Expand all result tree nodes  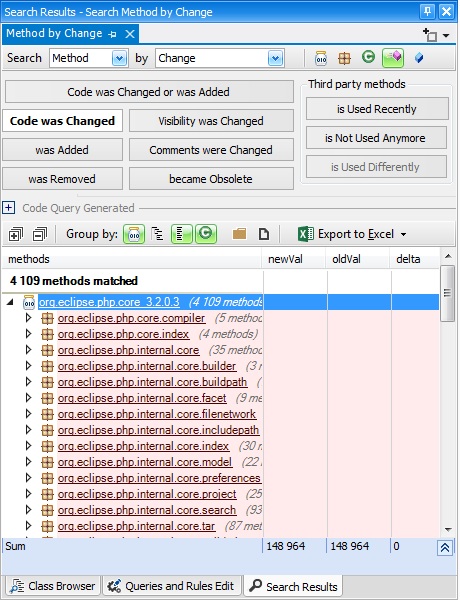pos(15,234)
